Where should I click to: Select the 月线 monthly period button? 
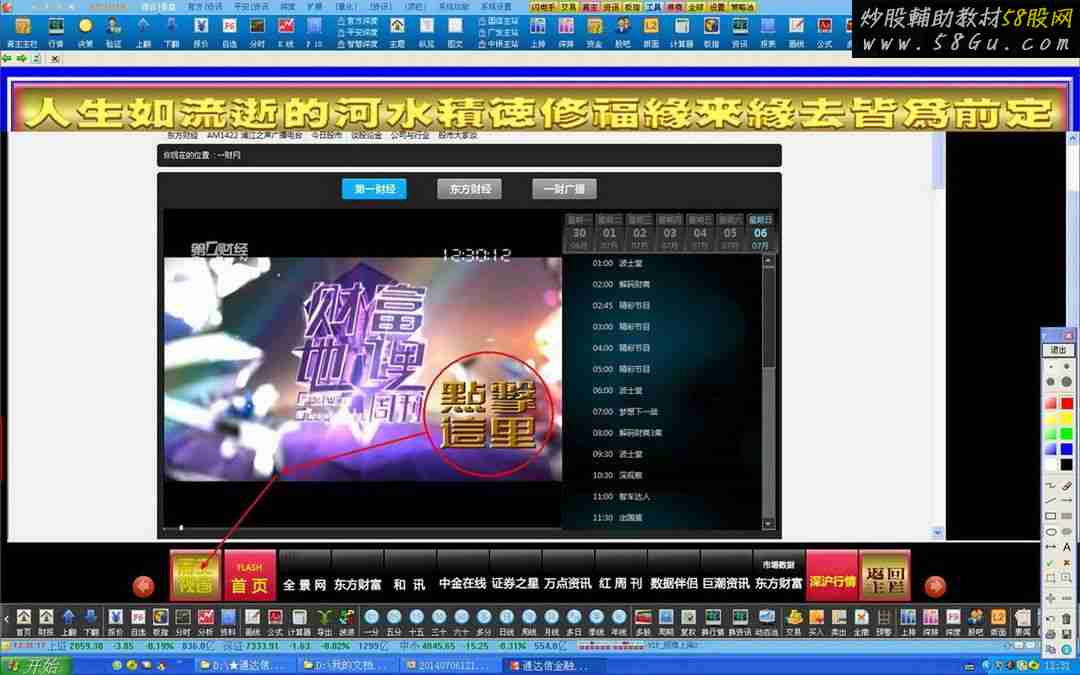coord(552,621)
